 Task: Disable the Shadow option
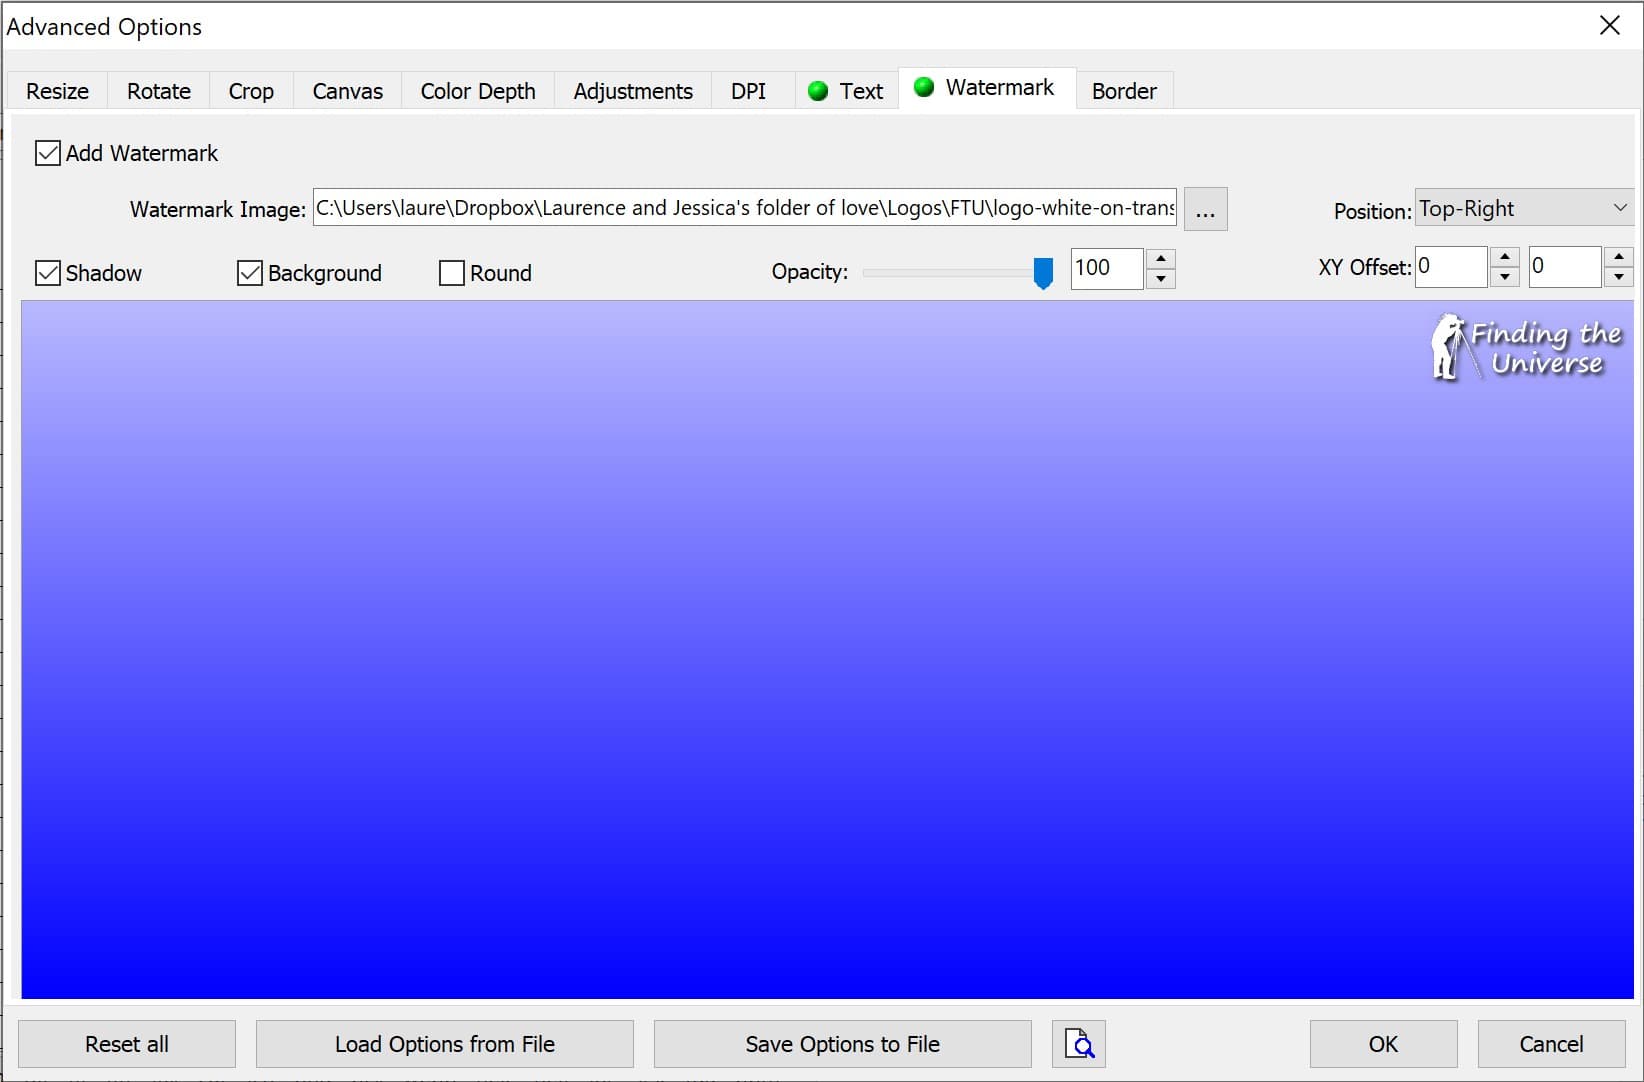pyautogui.click(x=48, y=273)
